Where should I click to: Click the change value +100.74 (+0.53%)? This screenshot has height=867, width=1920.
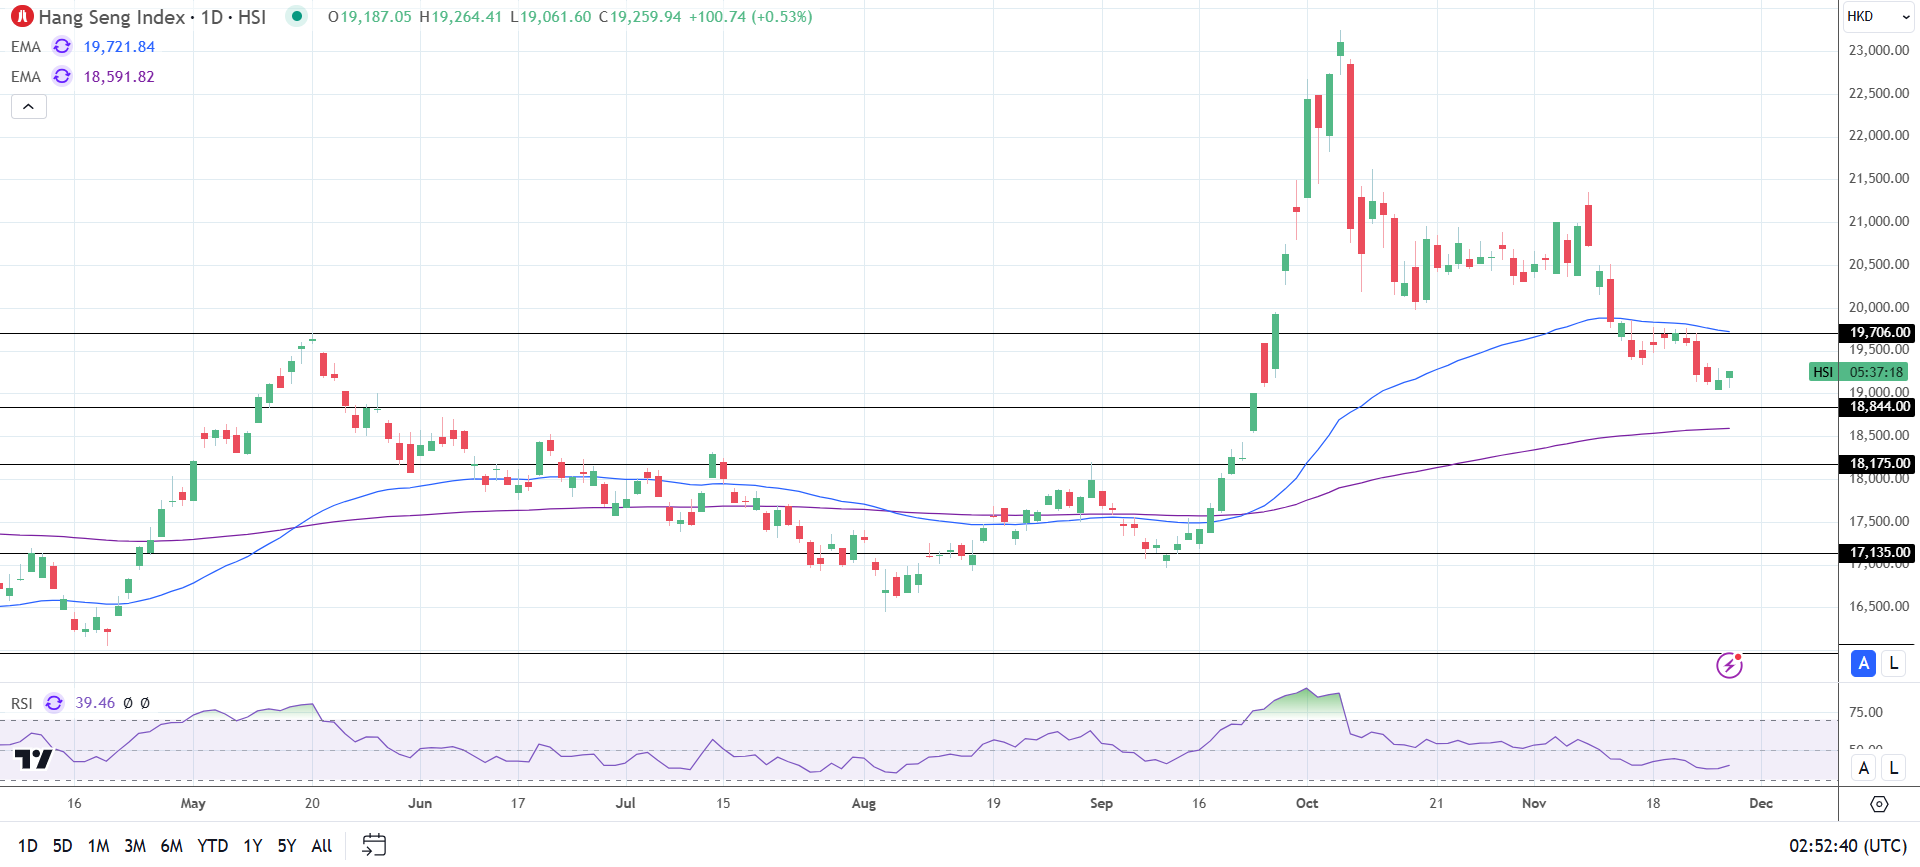tap(750, 17)
